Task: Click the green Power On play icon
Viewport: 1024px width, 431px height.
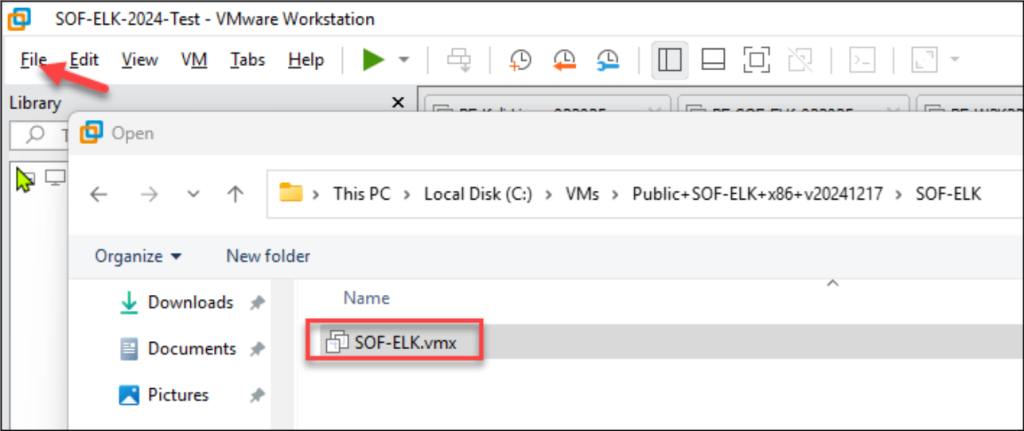Action: pyautogui.click(x=373, y=60)
